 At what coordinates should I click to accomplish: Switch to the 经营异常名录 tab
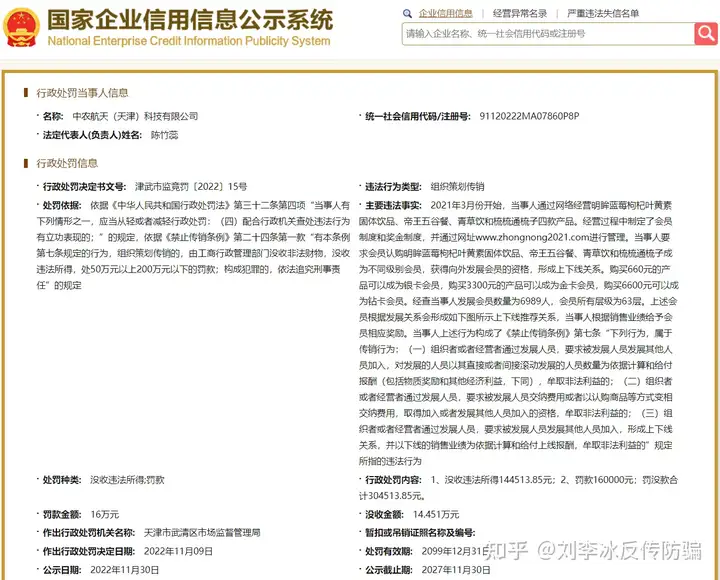(520, 14)
